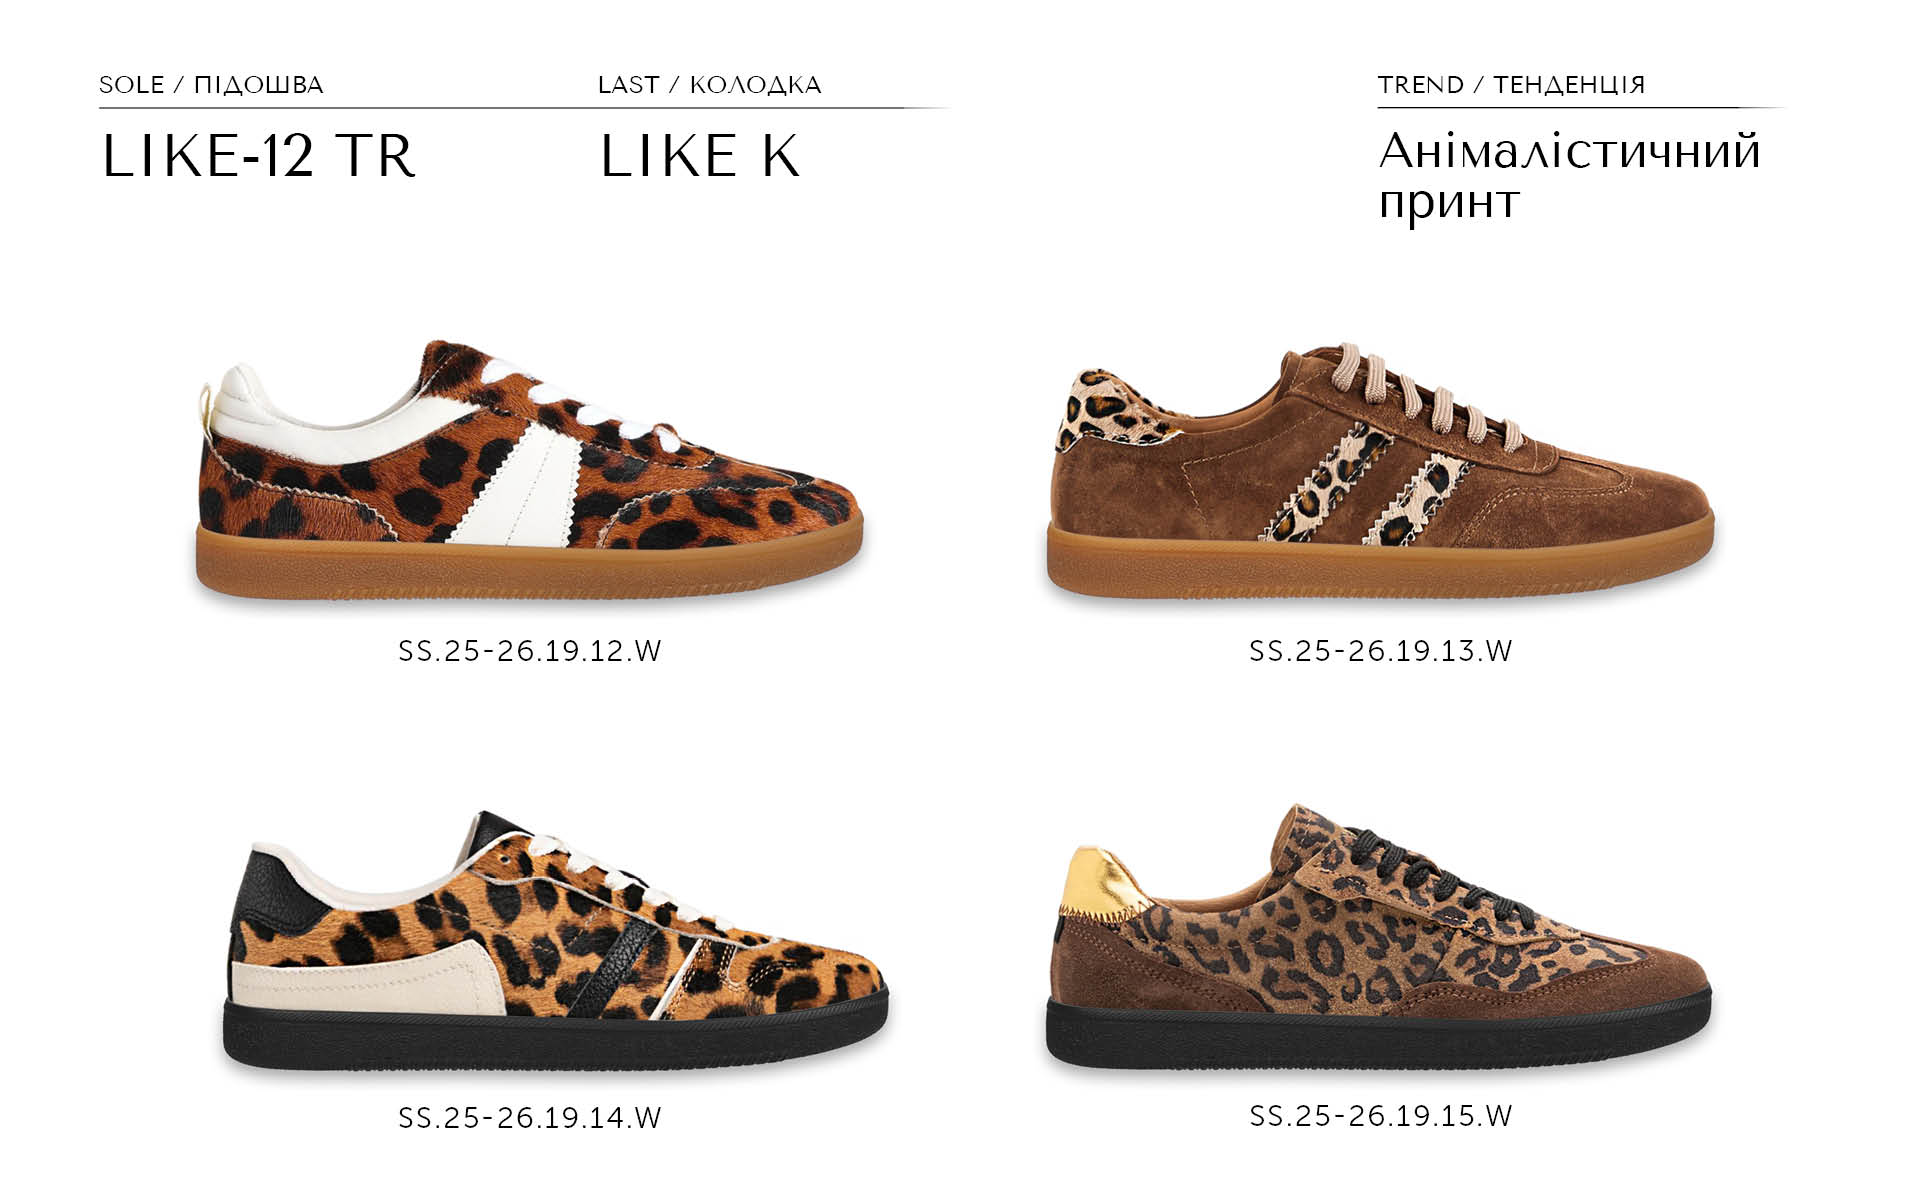The image size is (1920, 1200).
Task: Click the LIKE-12 TR sole name
Action: click(258, 156)
